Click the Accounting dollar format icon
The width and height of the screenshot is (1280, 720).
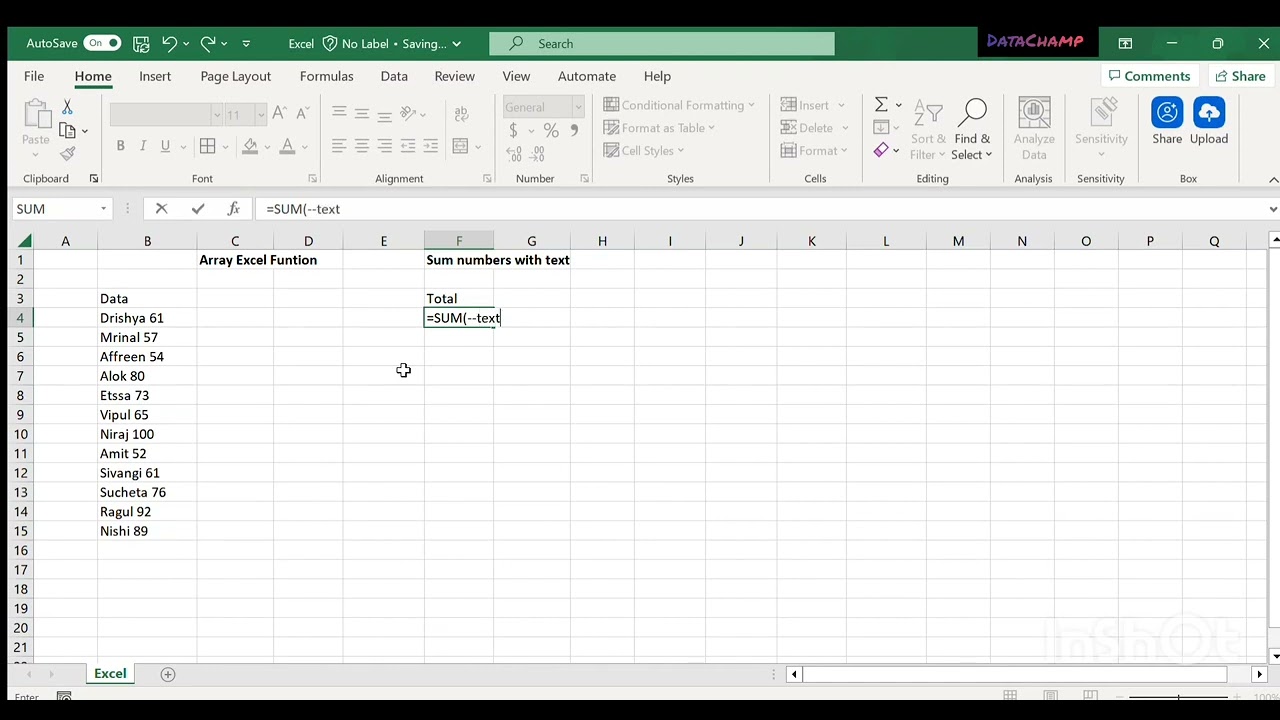(x=513, y=130)
